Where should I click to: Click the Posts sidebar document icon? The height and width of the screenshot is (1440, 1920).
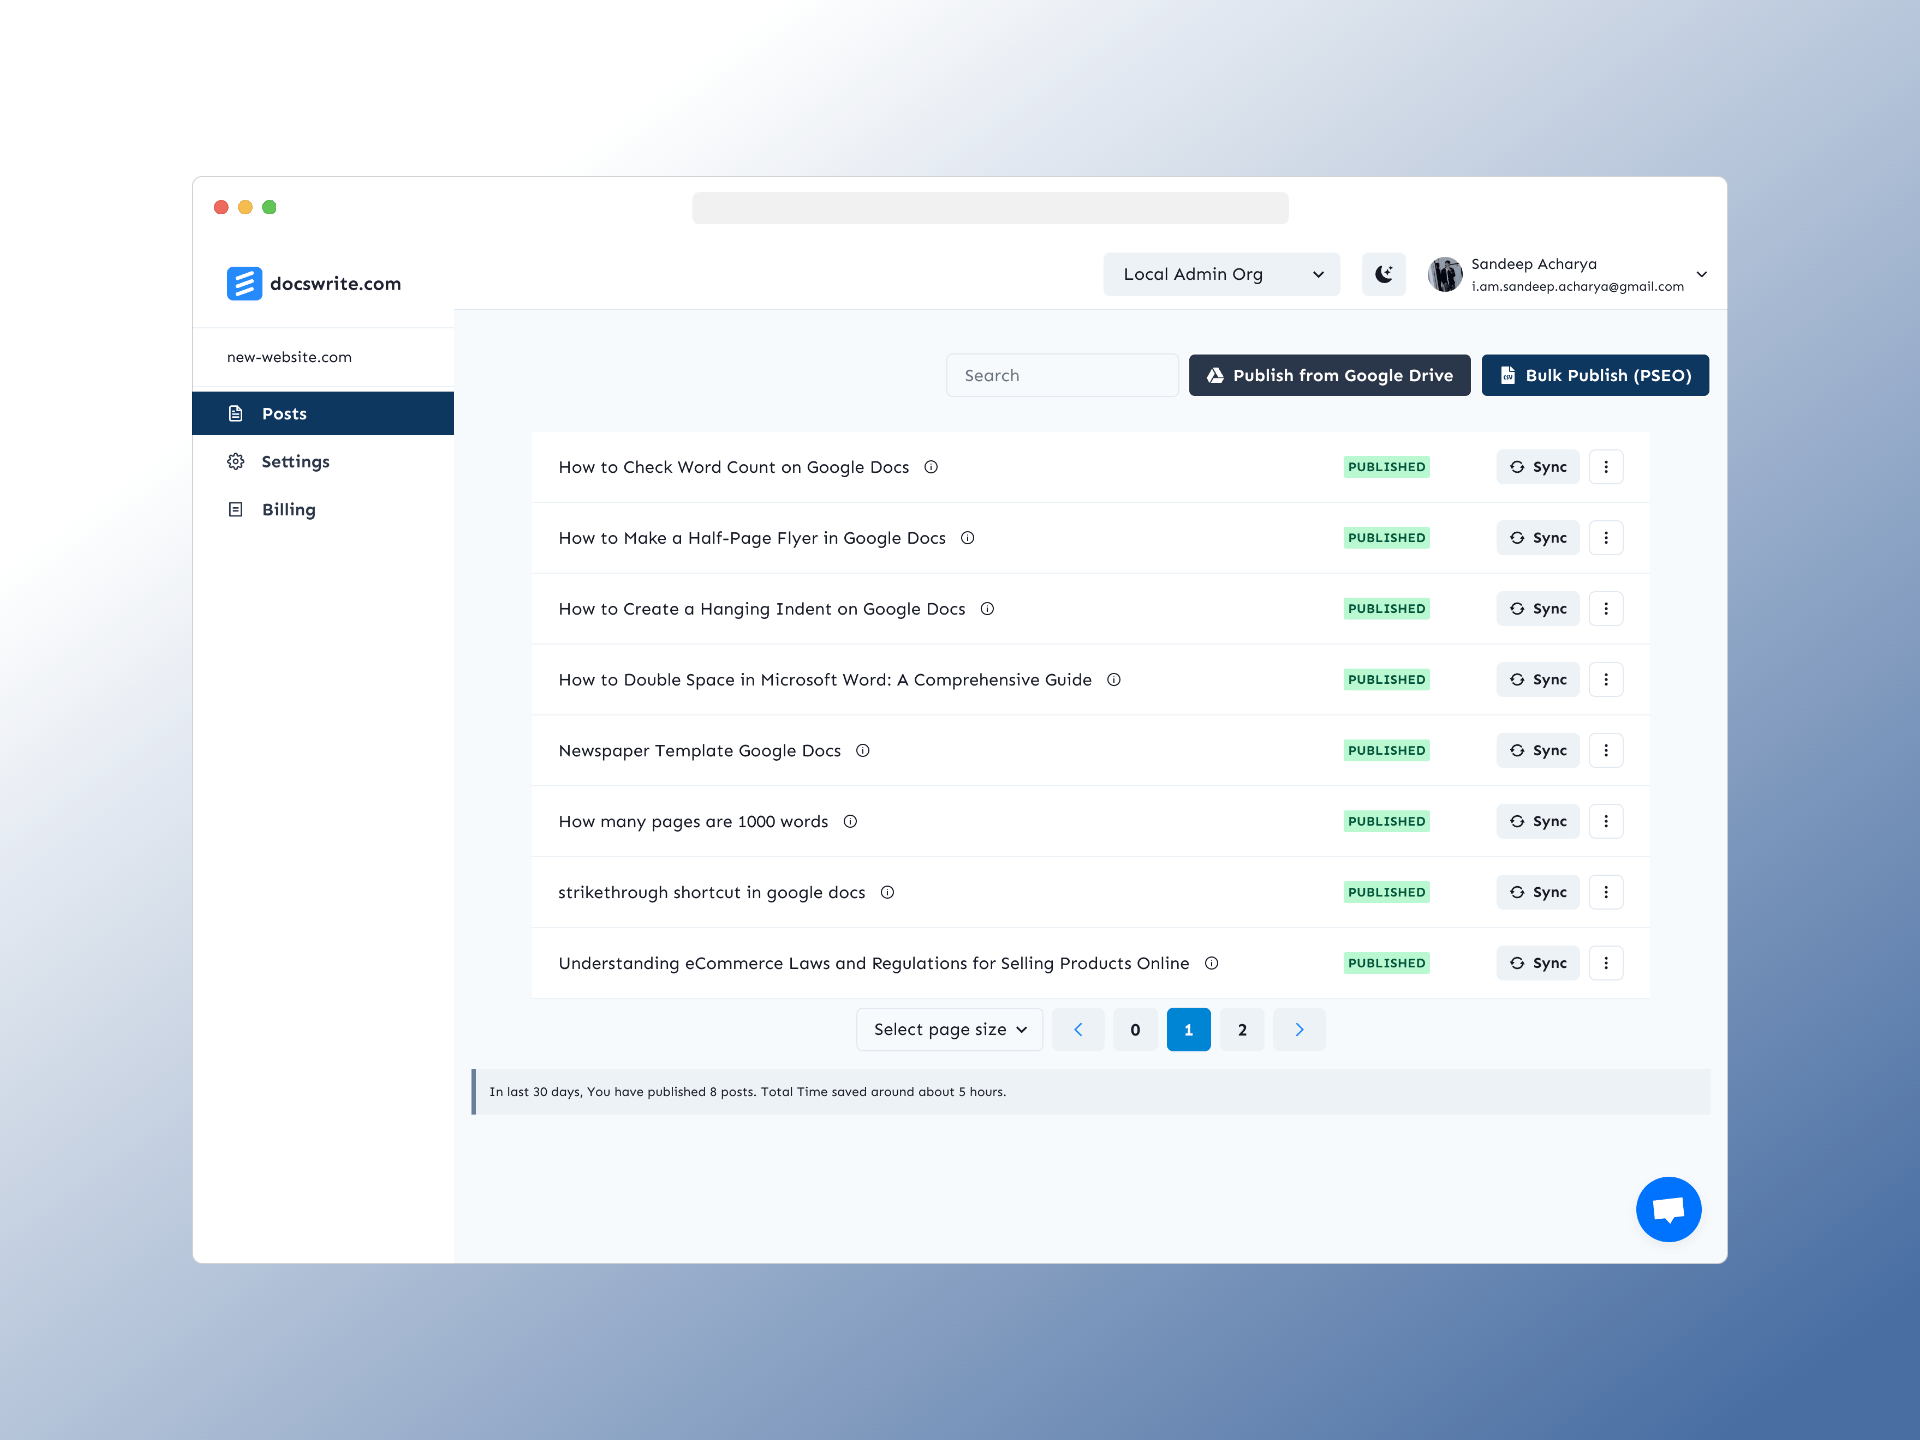pyautogui.click(x=236, y=413)
